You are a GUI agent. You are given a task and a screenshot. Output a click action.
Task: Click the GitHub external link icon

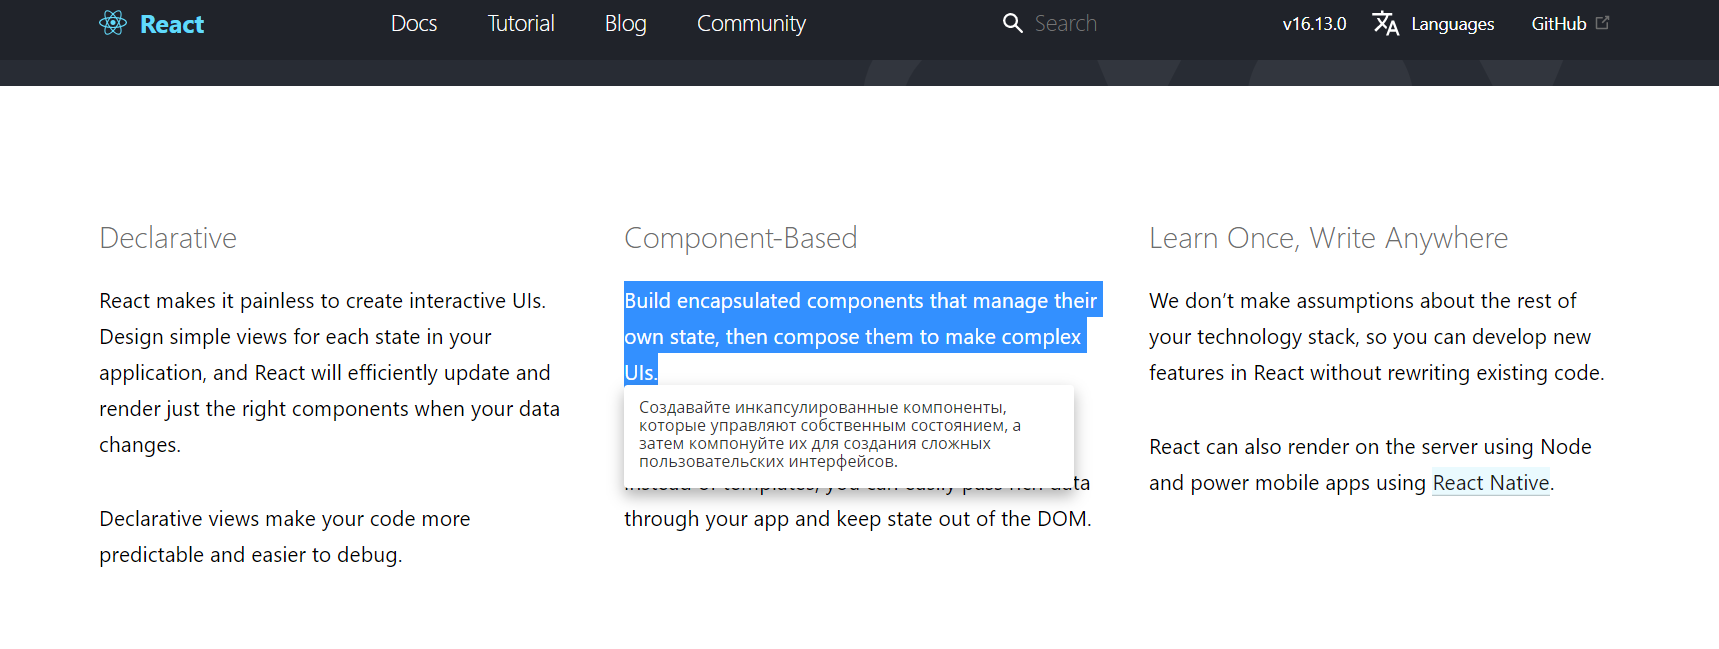tap(1602, 22)
